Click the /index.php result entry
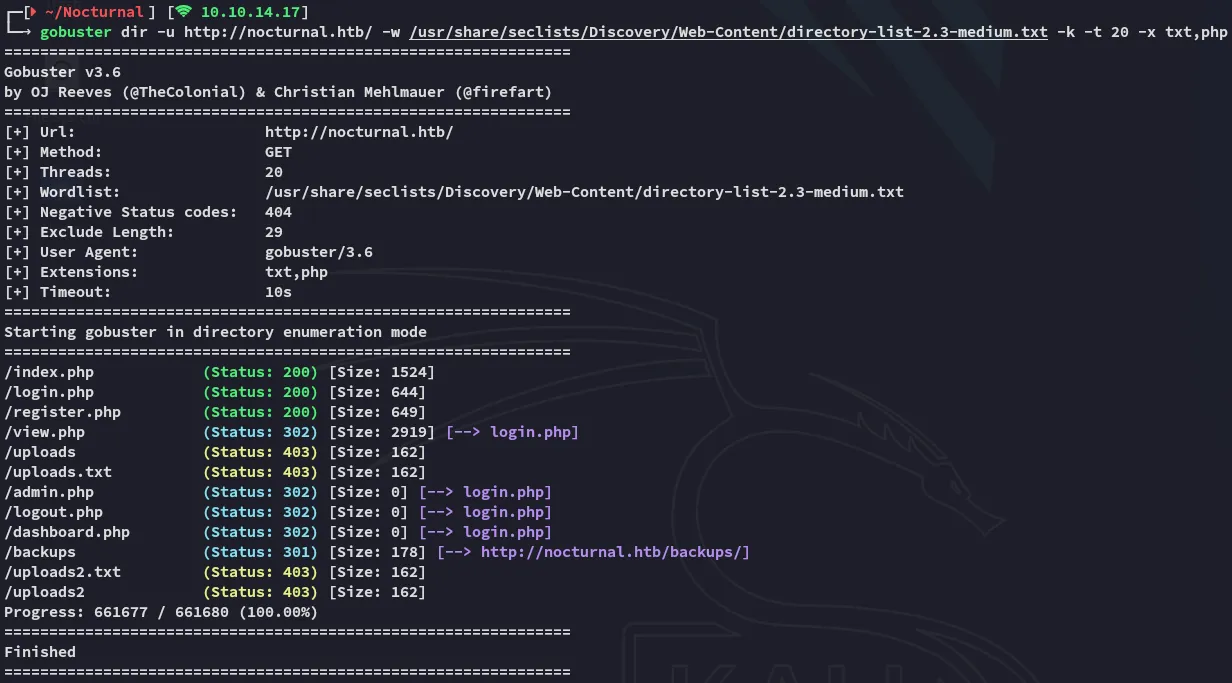Image resolution: width=1232 pixels, height=683 pixels. tap(49, 372)
